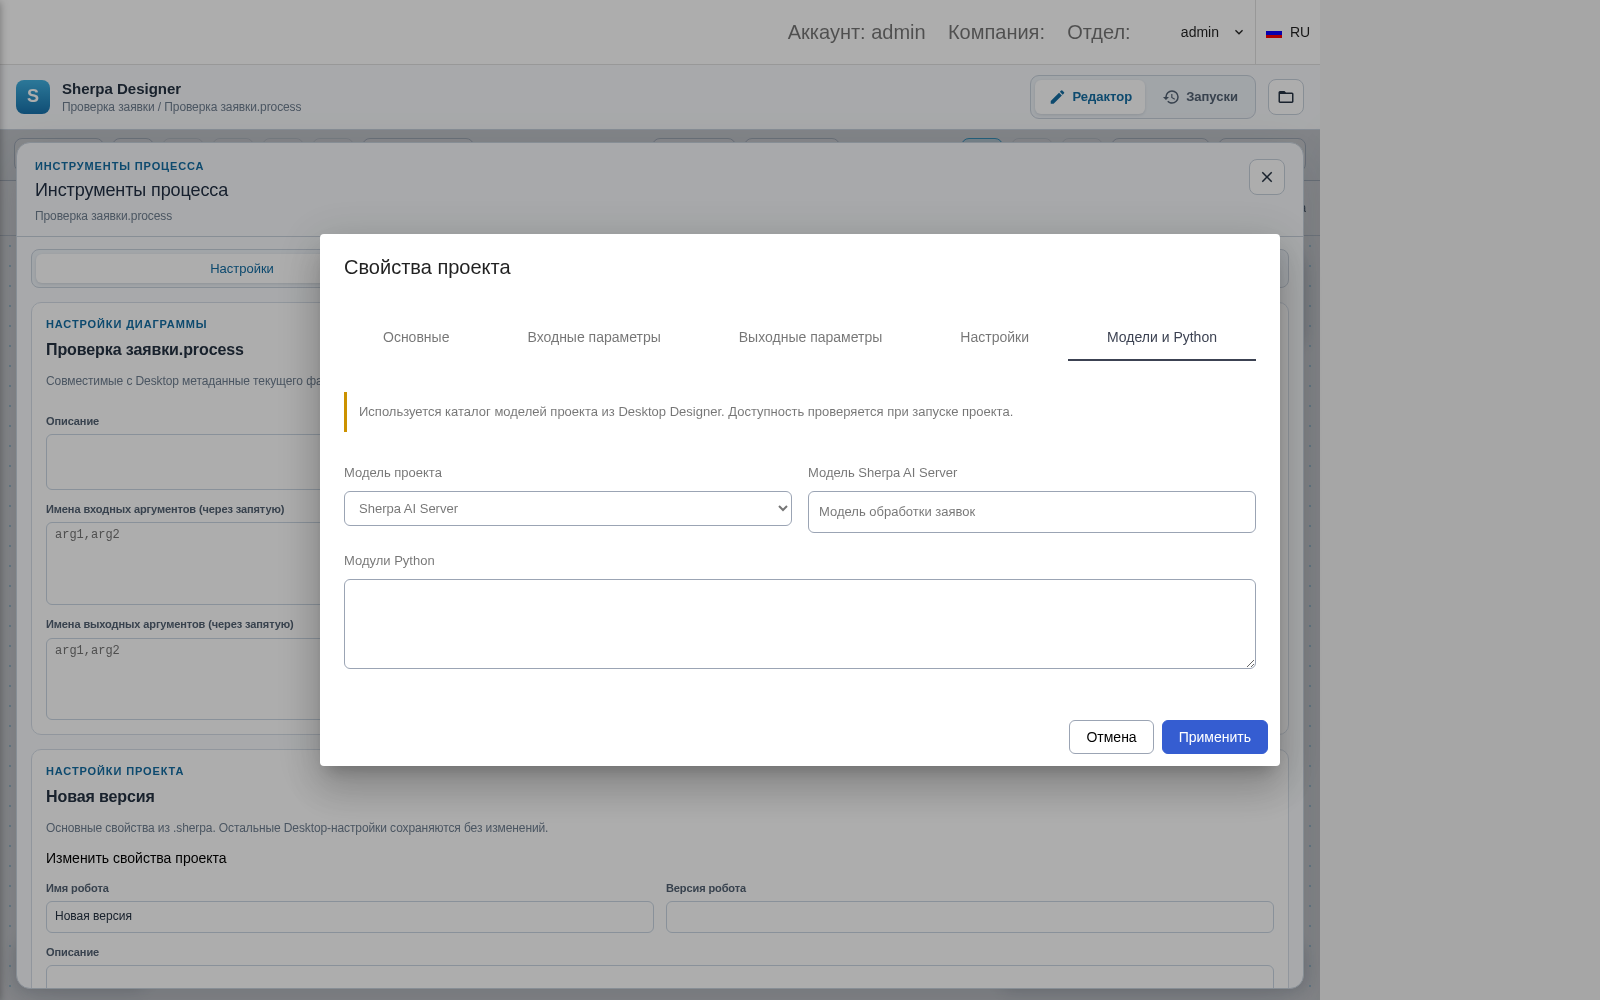The image size is (1600, 1000).
Task: Open the Модель проекта dropdown
Action: click(x=568, y=508)
